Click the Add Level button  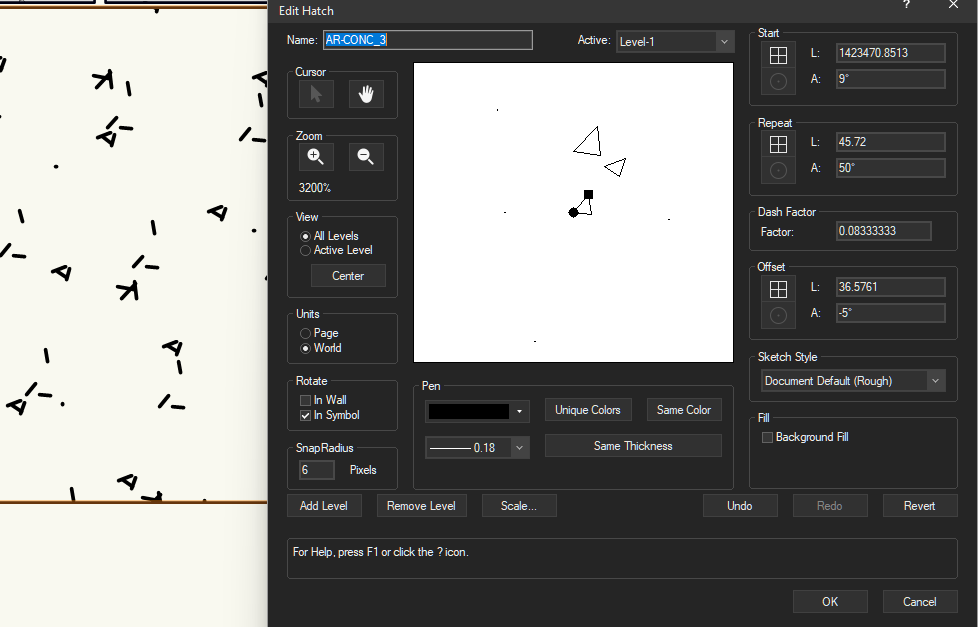tap(324, 506)
